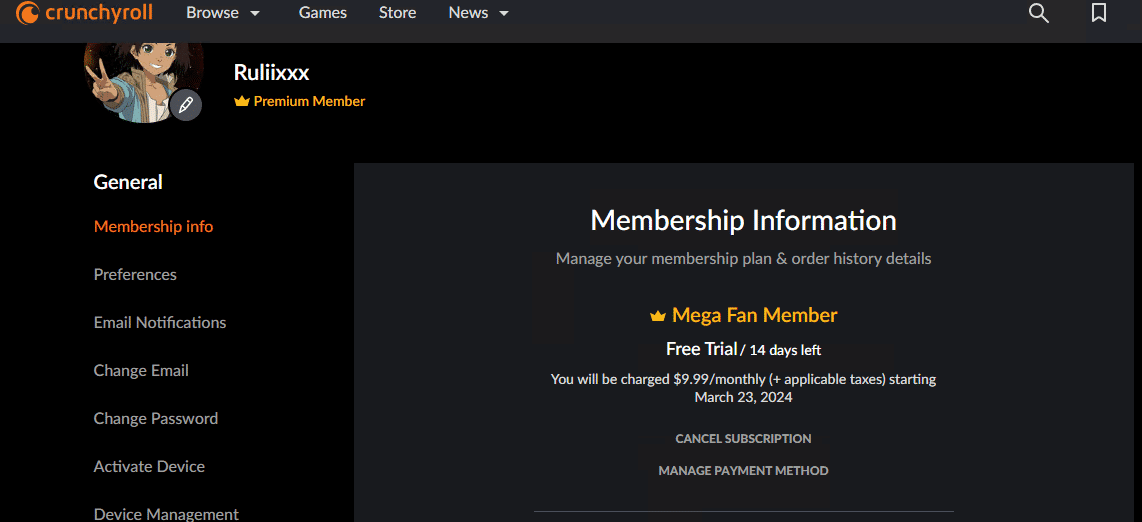Click the profile avatar picture
This screenshot has height=522, width=1142.
point(135,78)
